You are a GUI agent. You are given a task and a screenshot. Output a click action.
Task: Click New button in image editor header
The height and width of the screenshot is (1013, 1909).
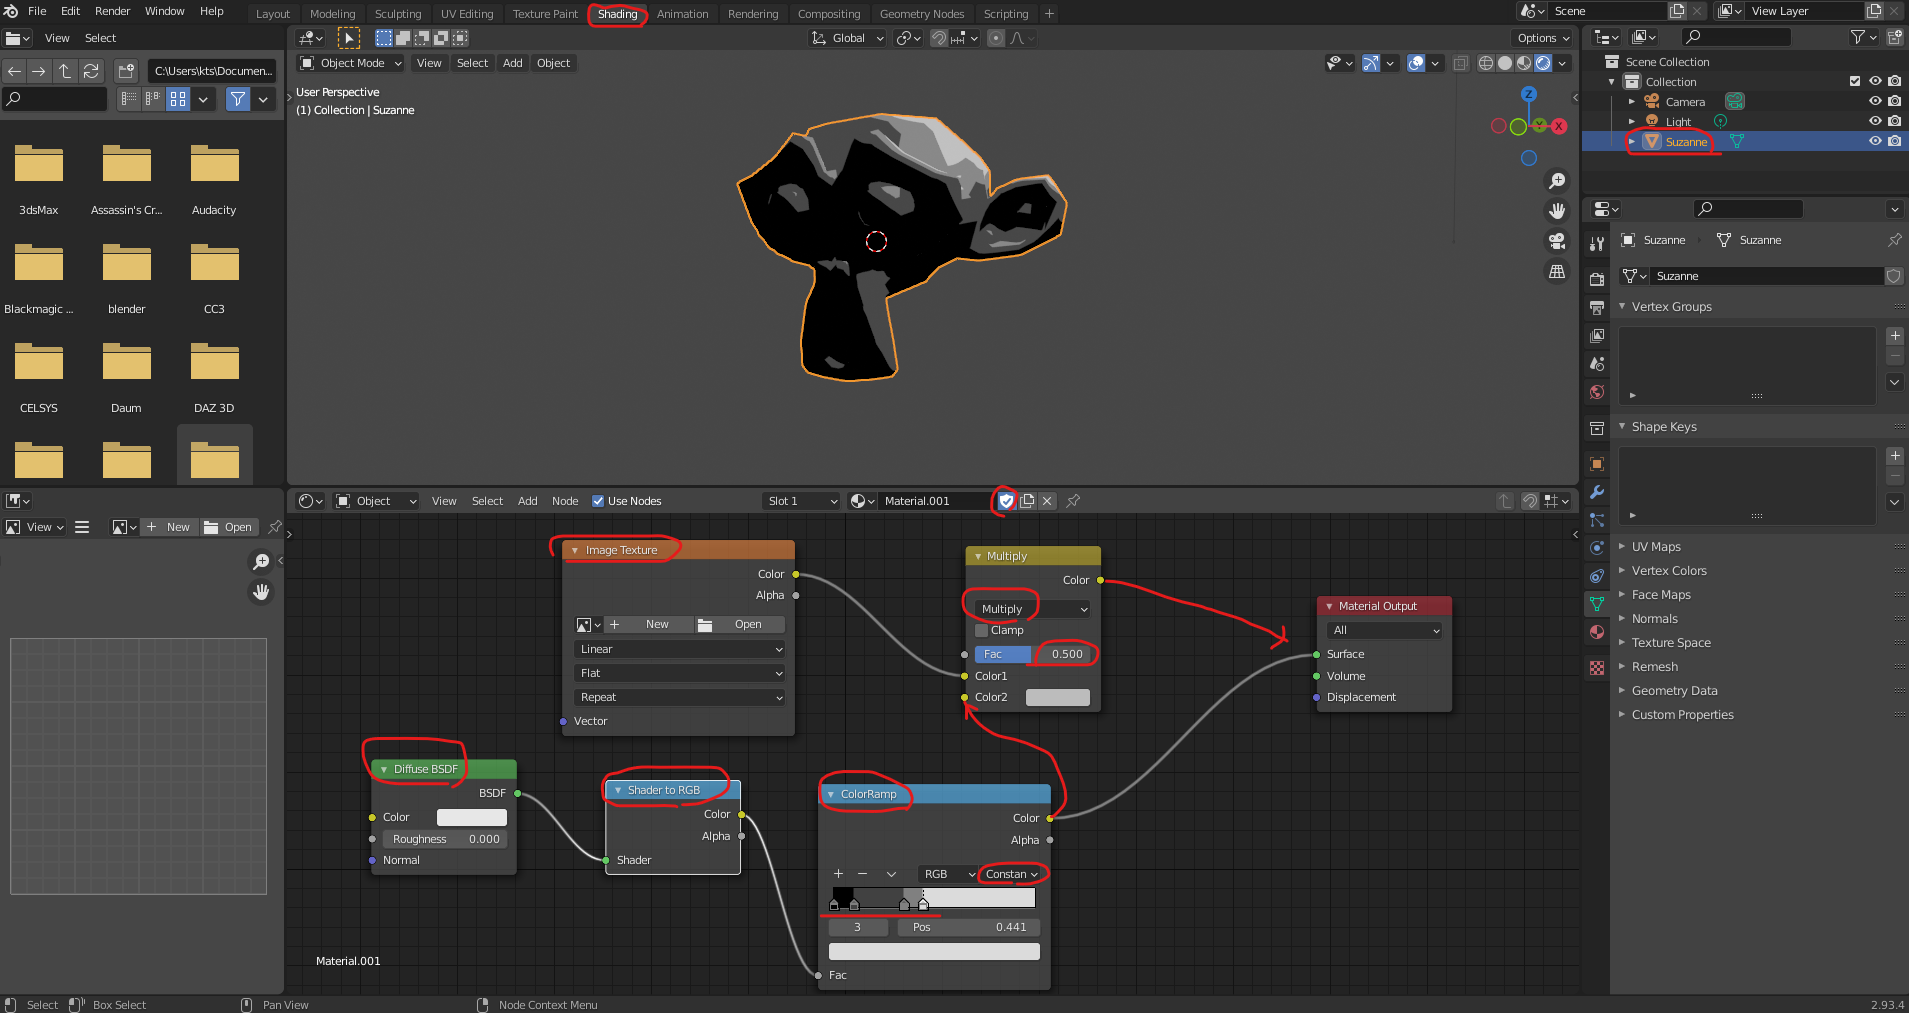pos(169,527)
